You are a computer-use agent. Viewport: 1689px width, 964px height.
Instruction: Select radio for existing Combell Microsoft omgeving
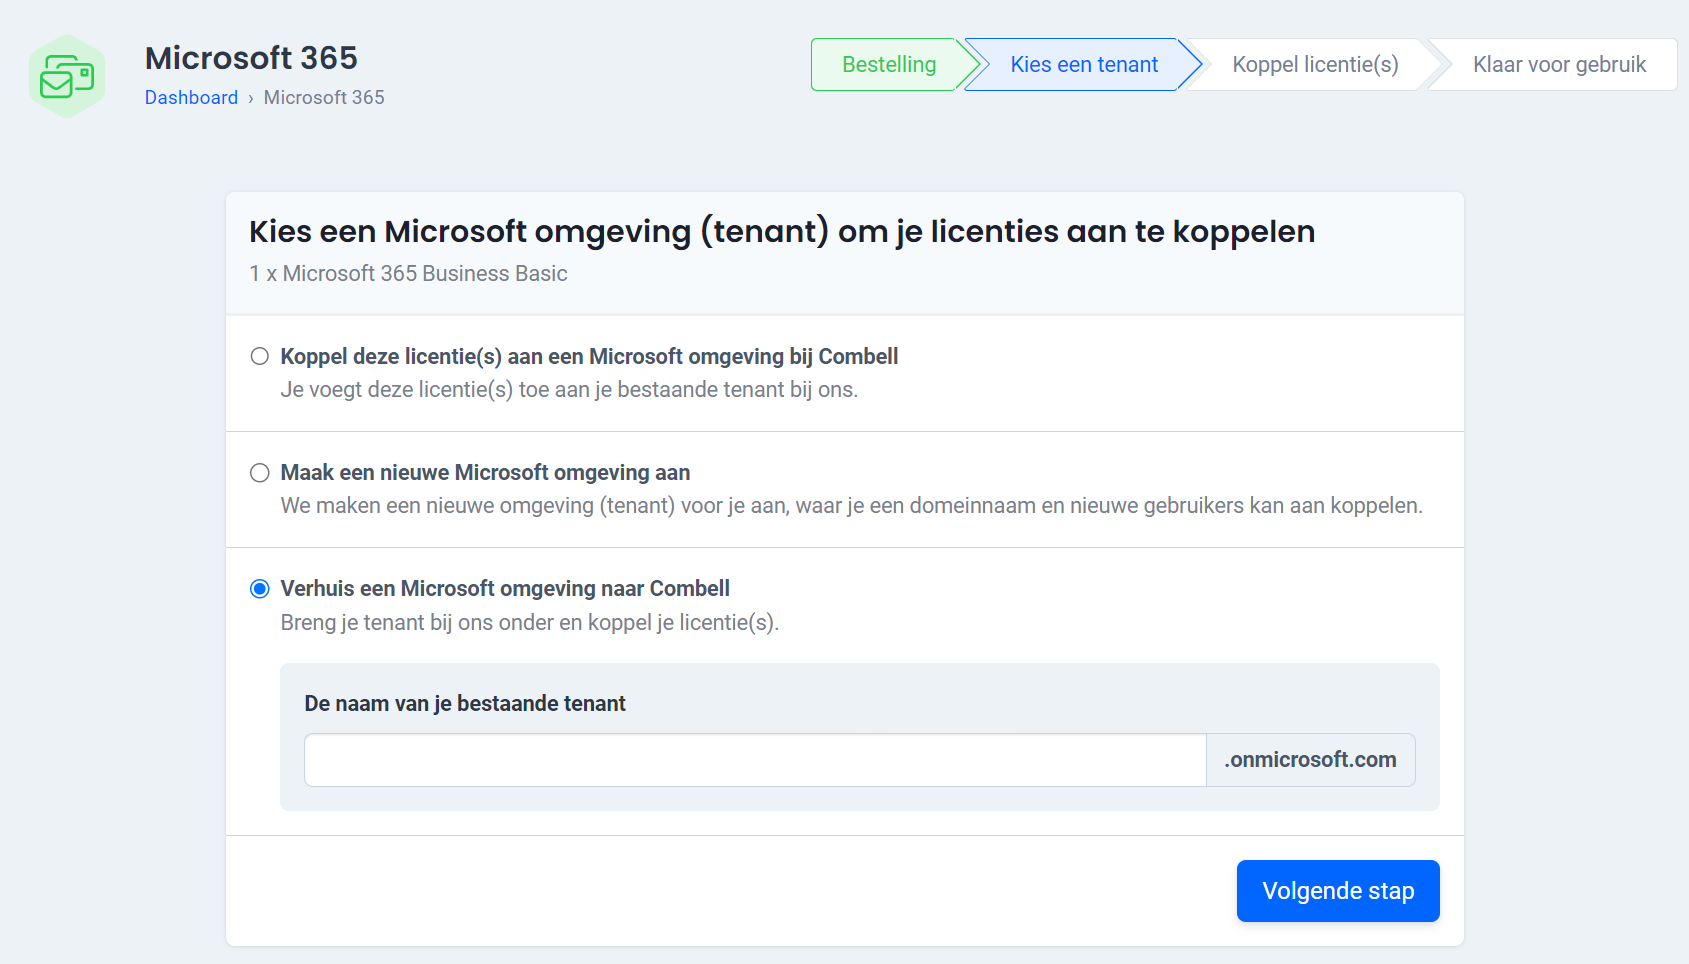pos(260,356)
